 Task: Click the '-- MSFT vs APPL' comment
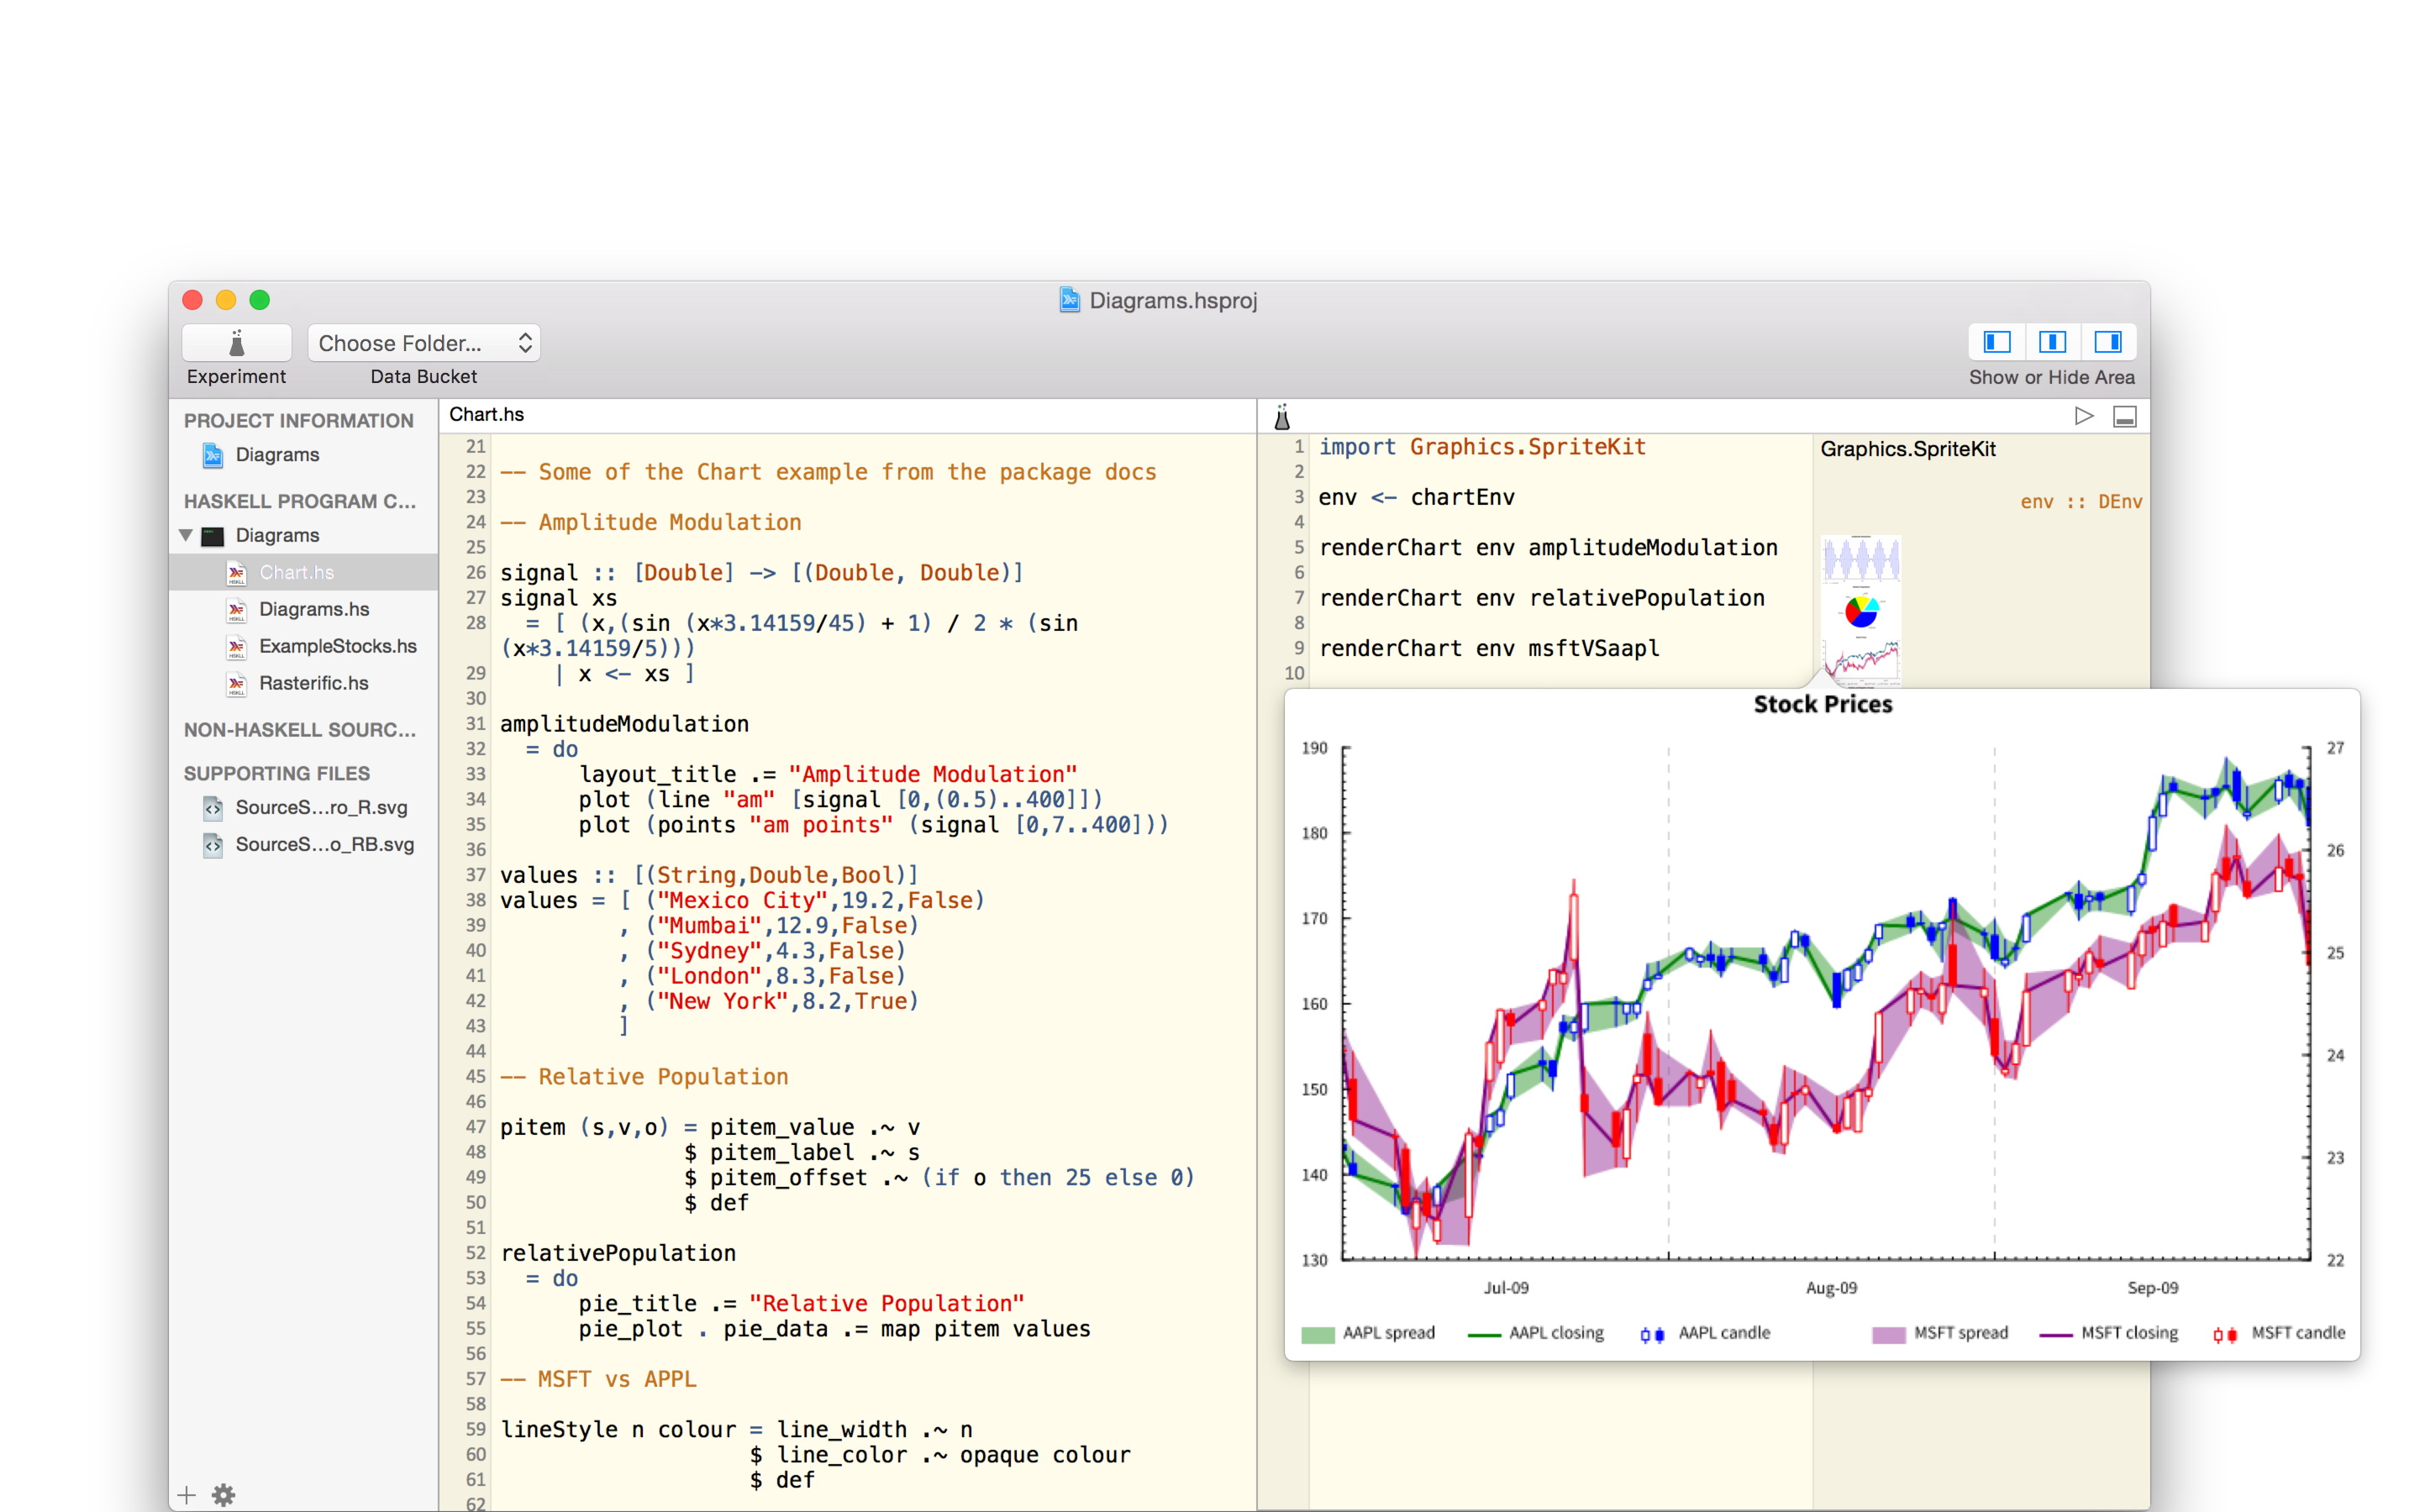(x=598, y=1379)
